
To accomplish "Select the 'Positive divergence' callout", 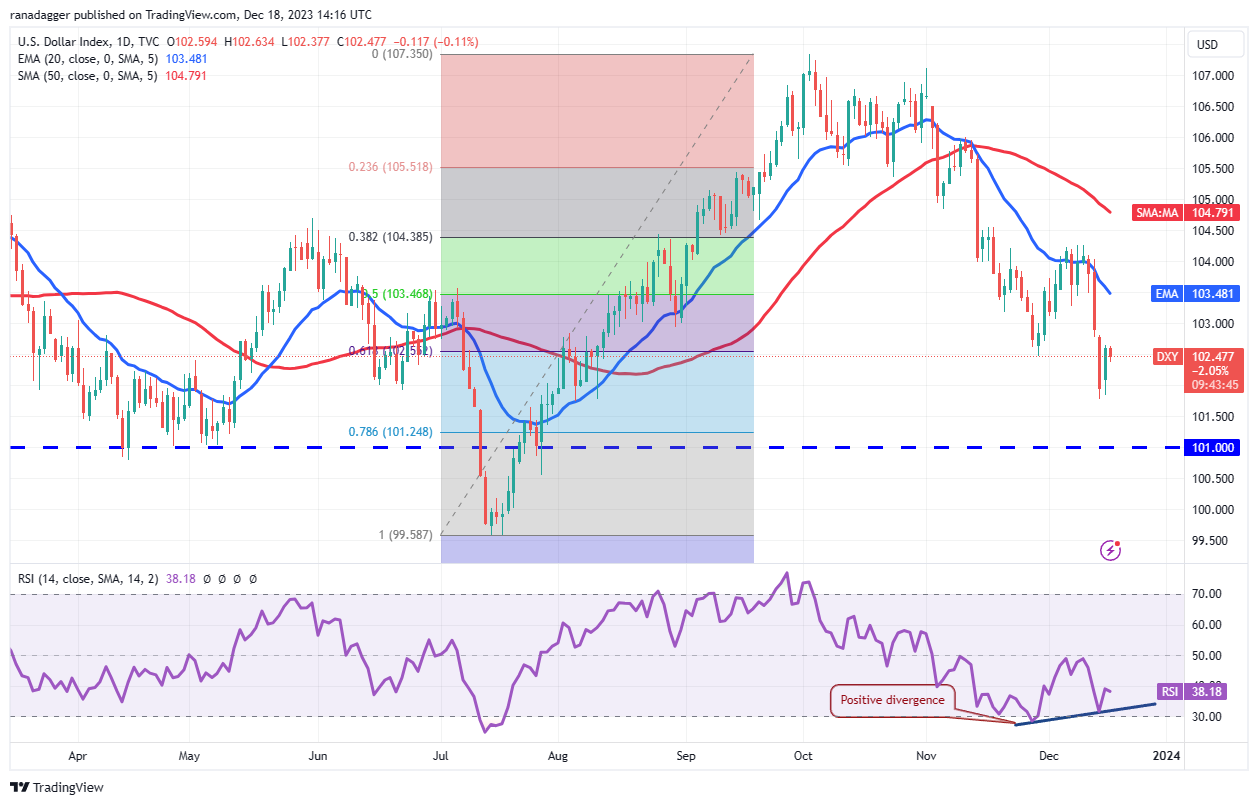I will coord(892,700).
